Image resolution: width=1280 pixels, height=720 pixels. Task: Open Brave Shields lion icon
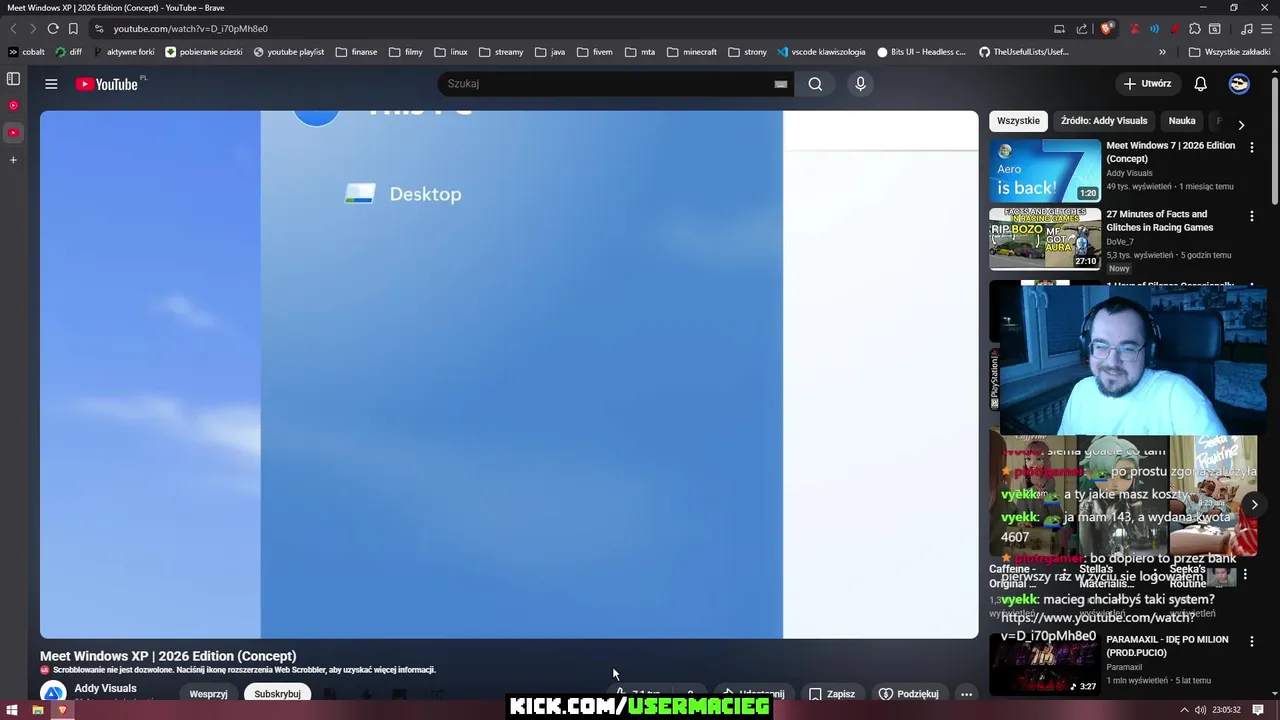pyautogui.click(x=1106, y=29)
